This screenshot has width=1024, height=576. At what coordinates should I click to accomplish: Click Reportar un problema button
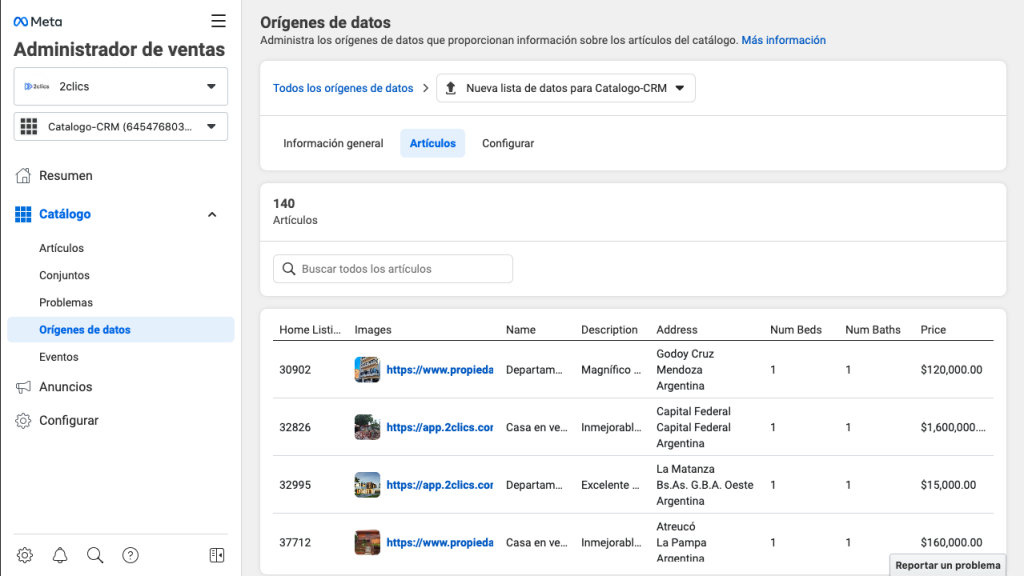[948, 566]
